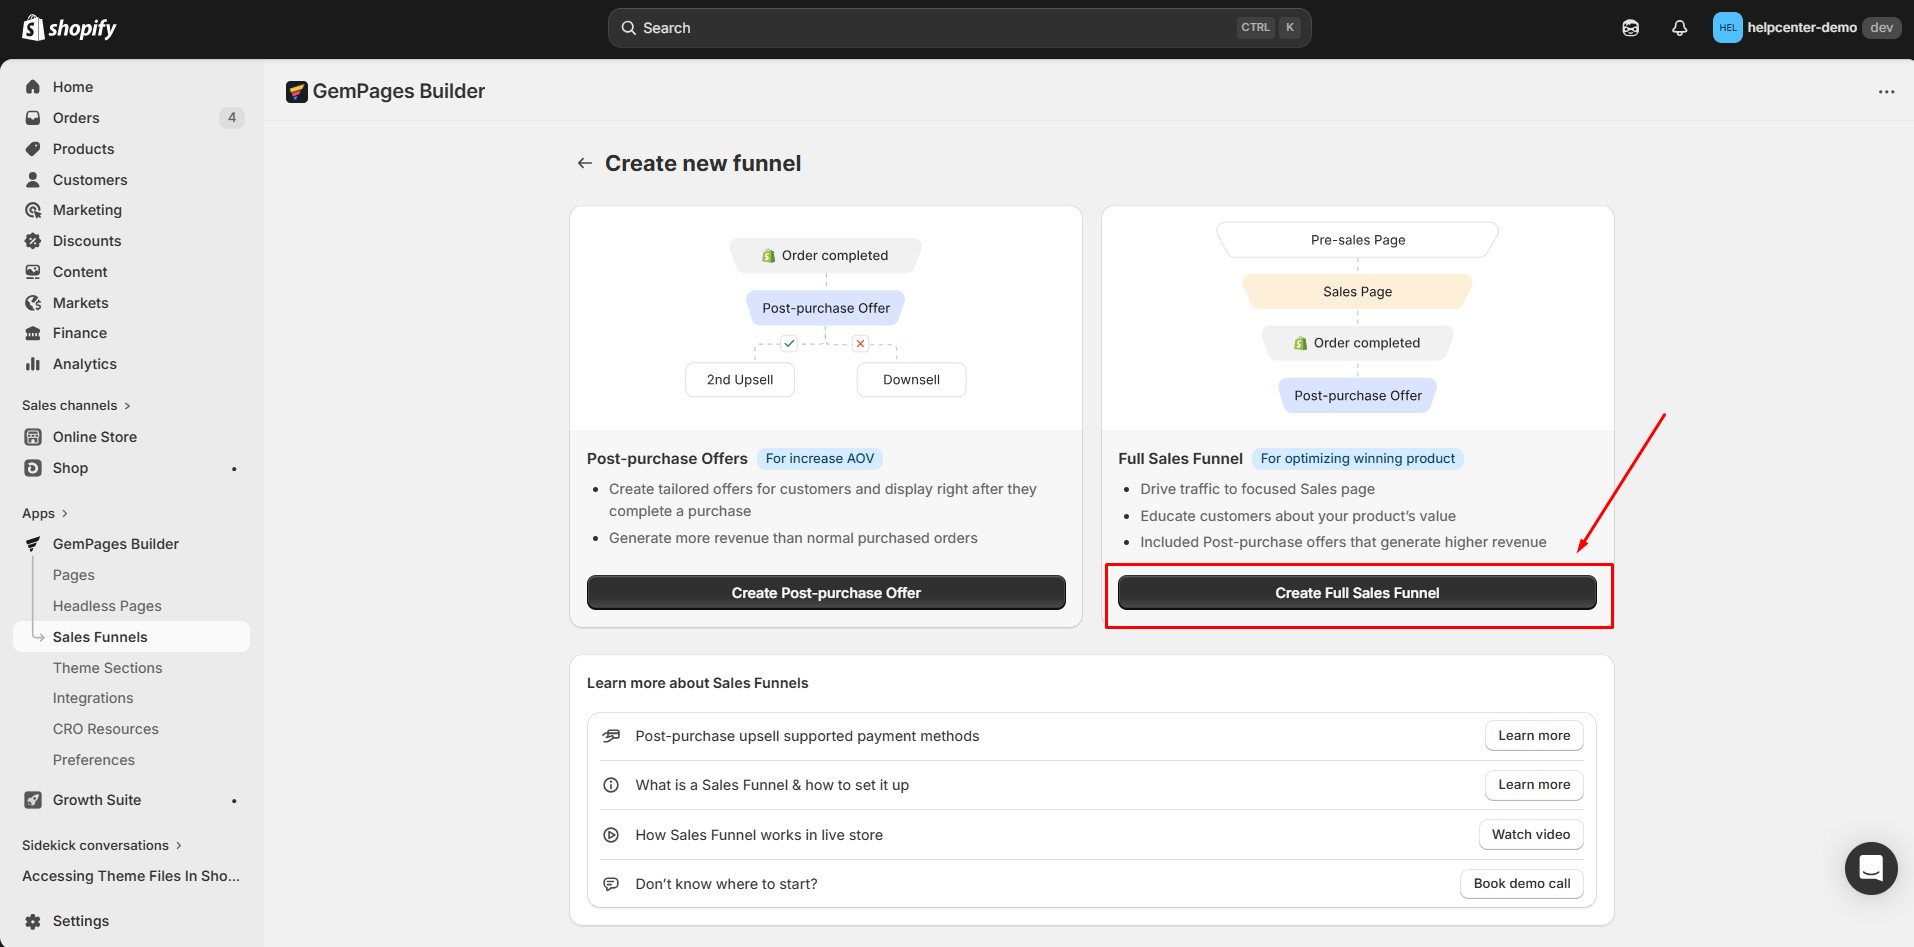Open the chat support bubble

pos(1870,868)
